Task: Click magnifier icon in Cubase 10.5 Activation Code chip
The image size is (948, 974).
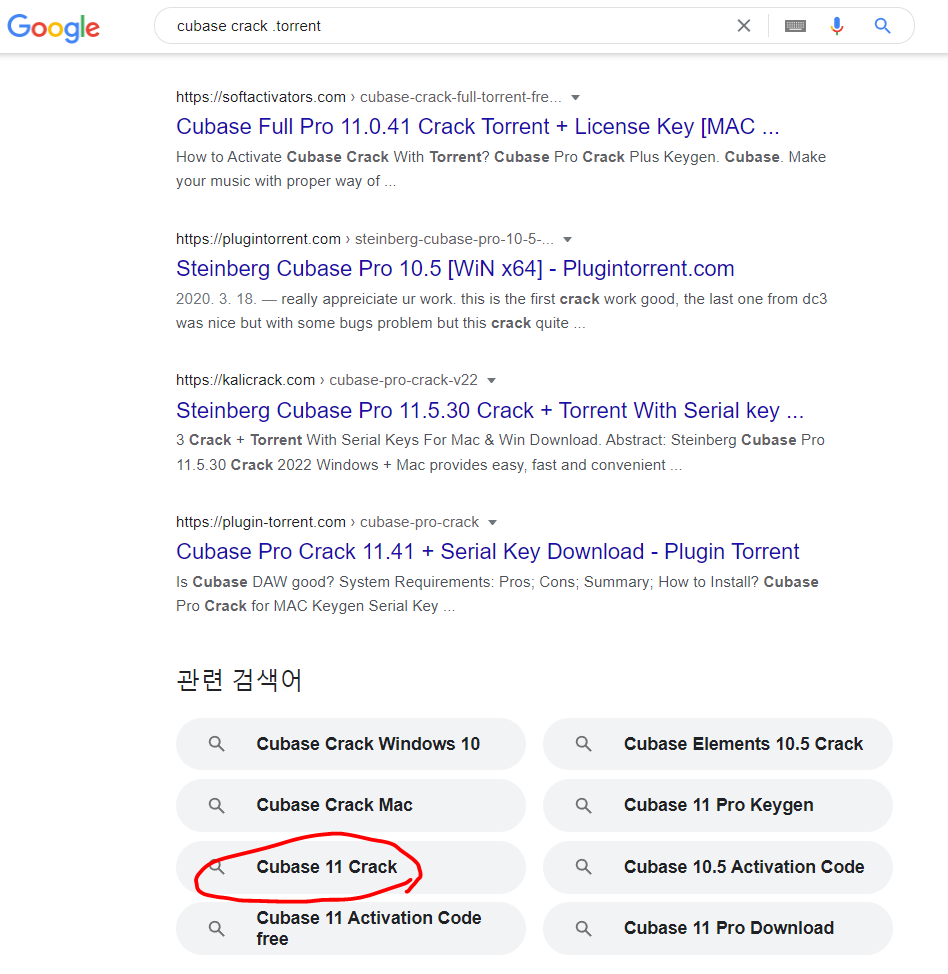Action: (x=583, y=867)
